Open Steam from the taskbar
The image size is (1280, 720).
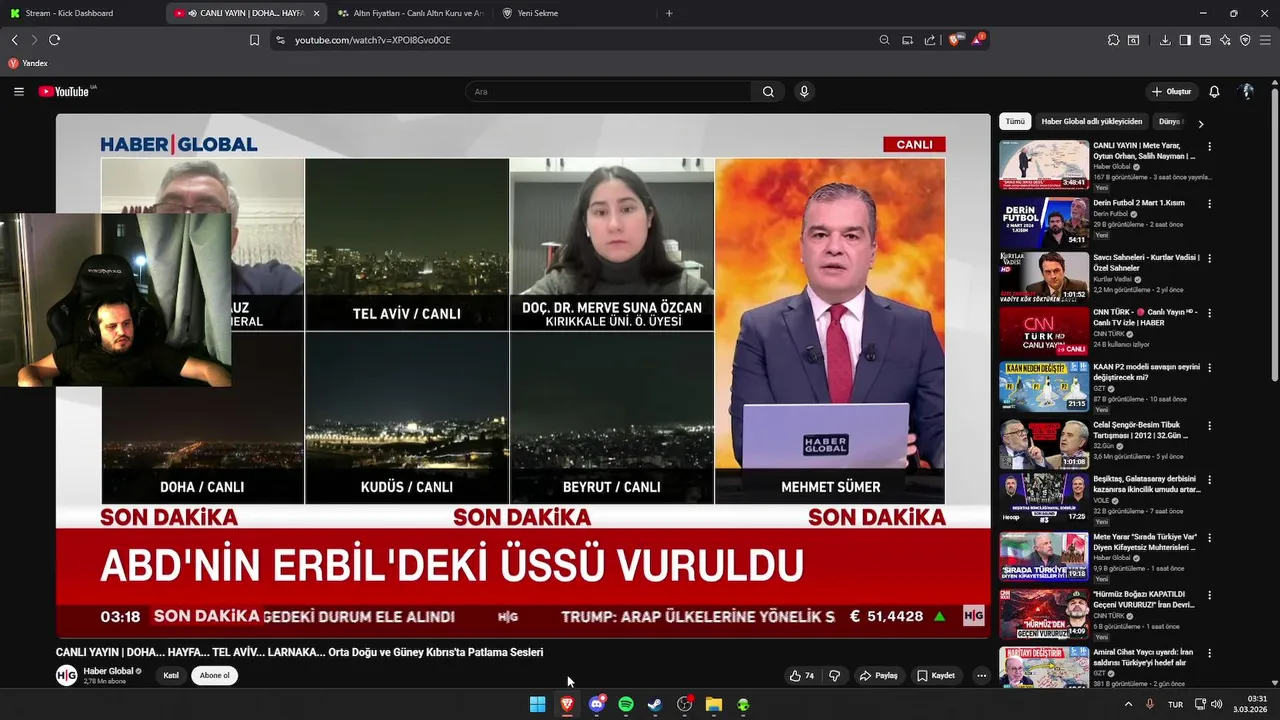pos(655,704)
